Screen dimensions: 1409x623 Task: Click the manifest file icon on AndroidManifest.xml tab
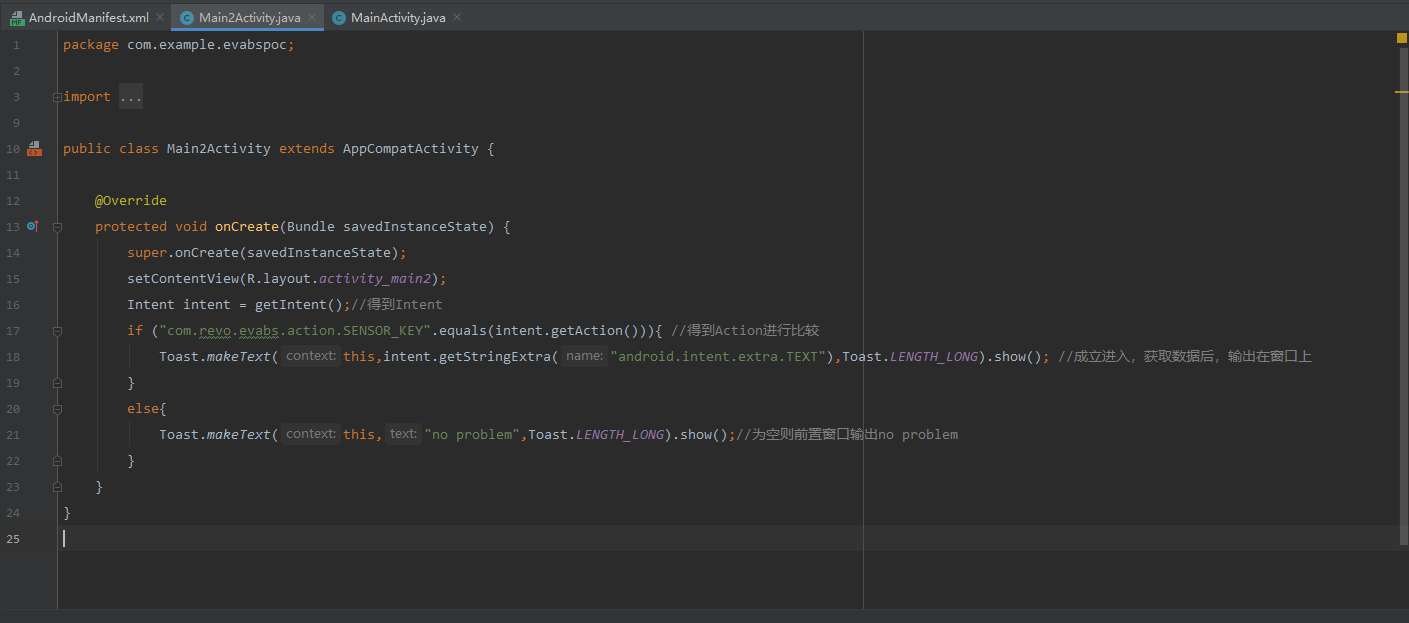[x=17, y=18]
